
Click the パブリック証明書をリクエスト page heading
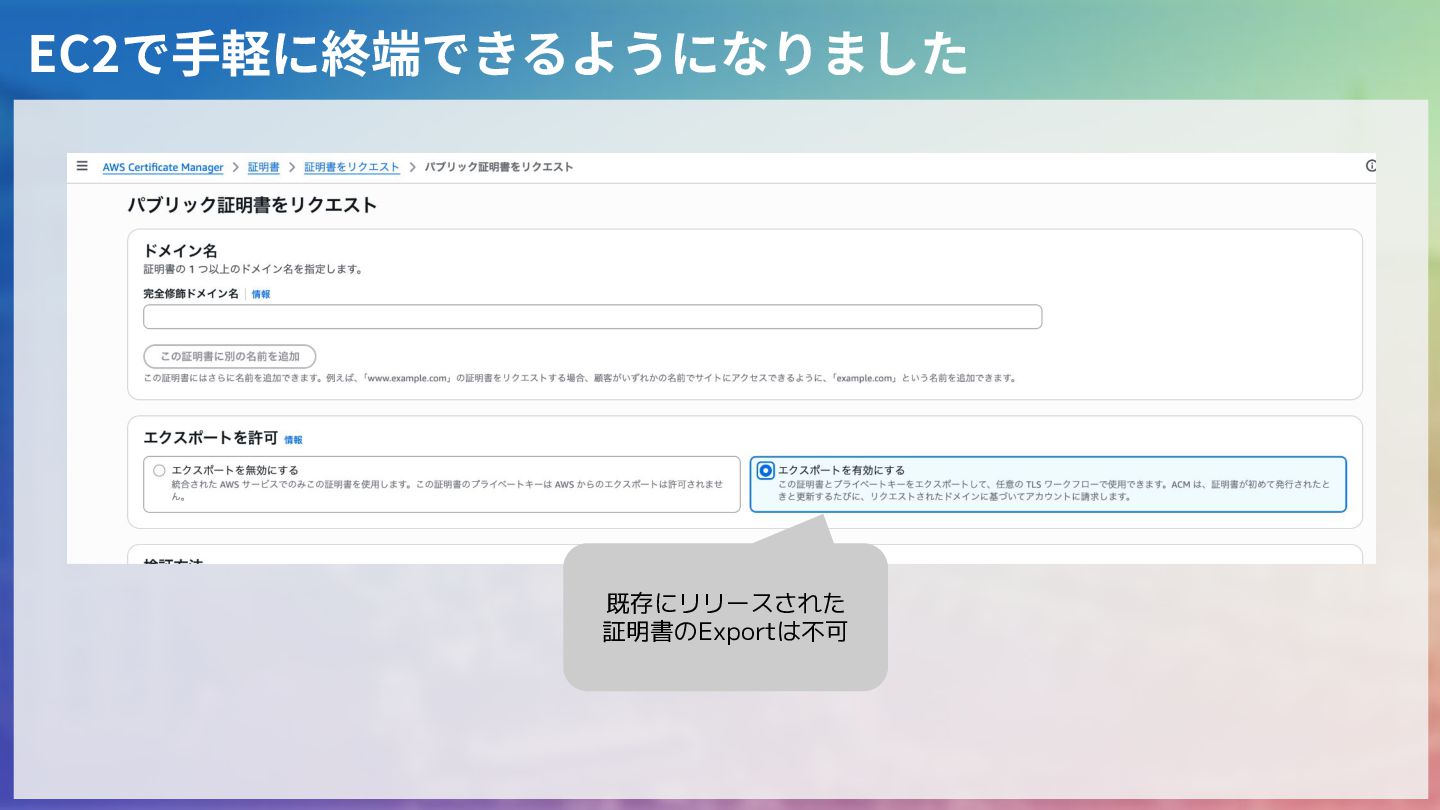tap(252, 205)
